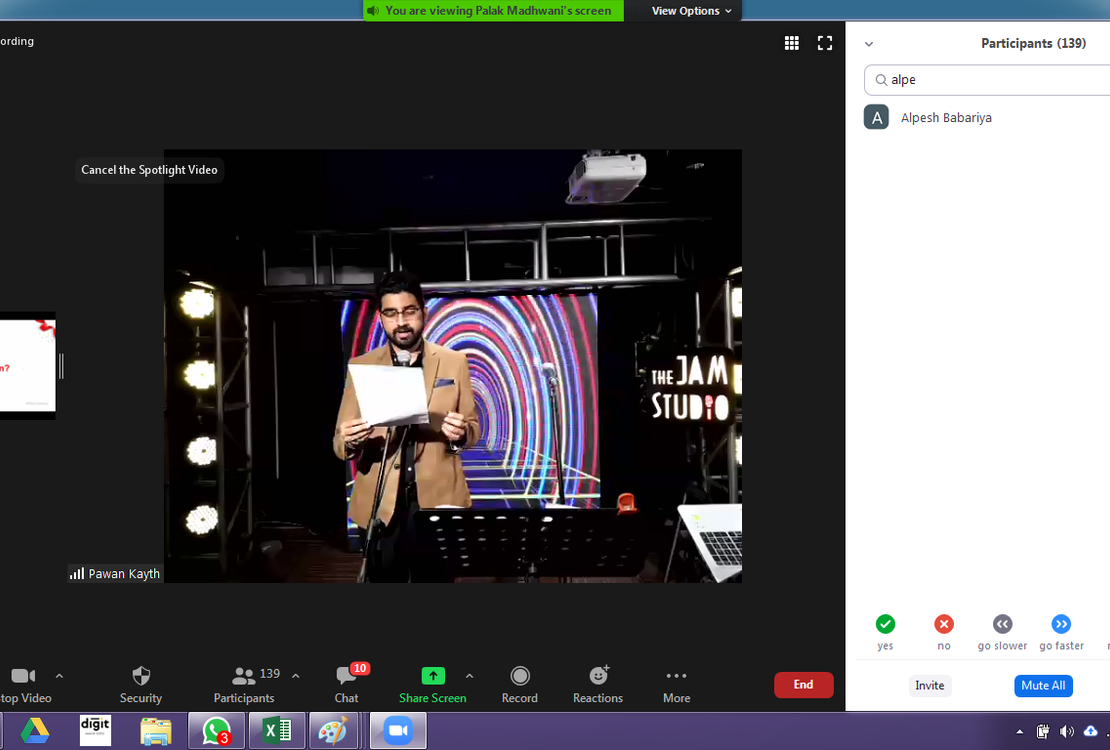Open the Chat panel icon

pyautogui.click(x=347, y=677)
